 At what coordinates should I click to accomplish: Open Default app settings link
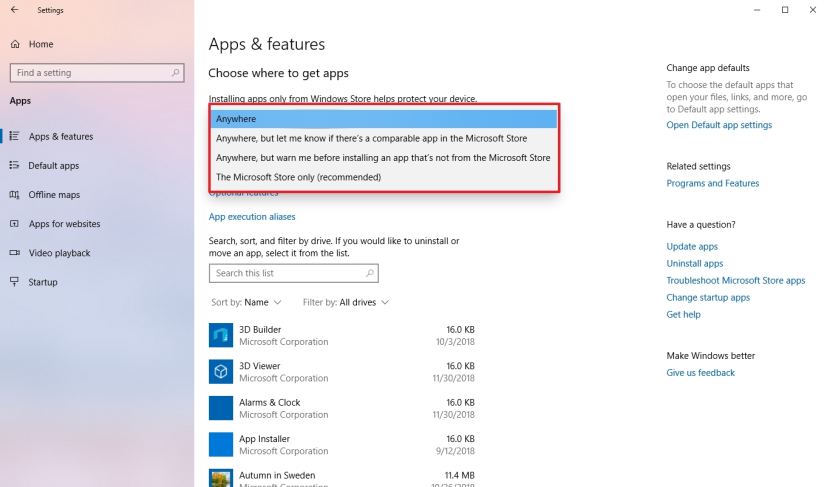click(x=719, y=125)
